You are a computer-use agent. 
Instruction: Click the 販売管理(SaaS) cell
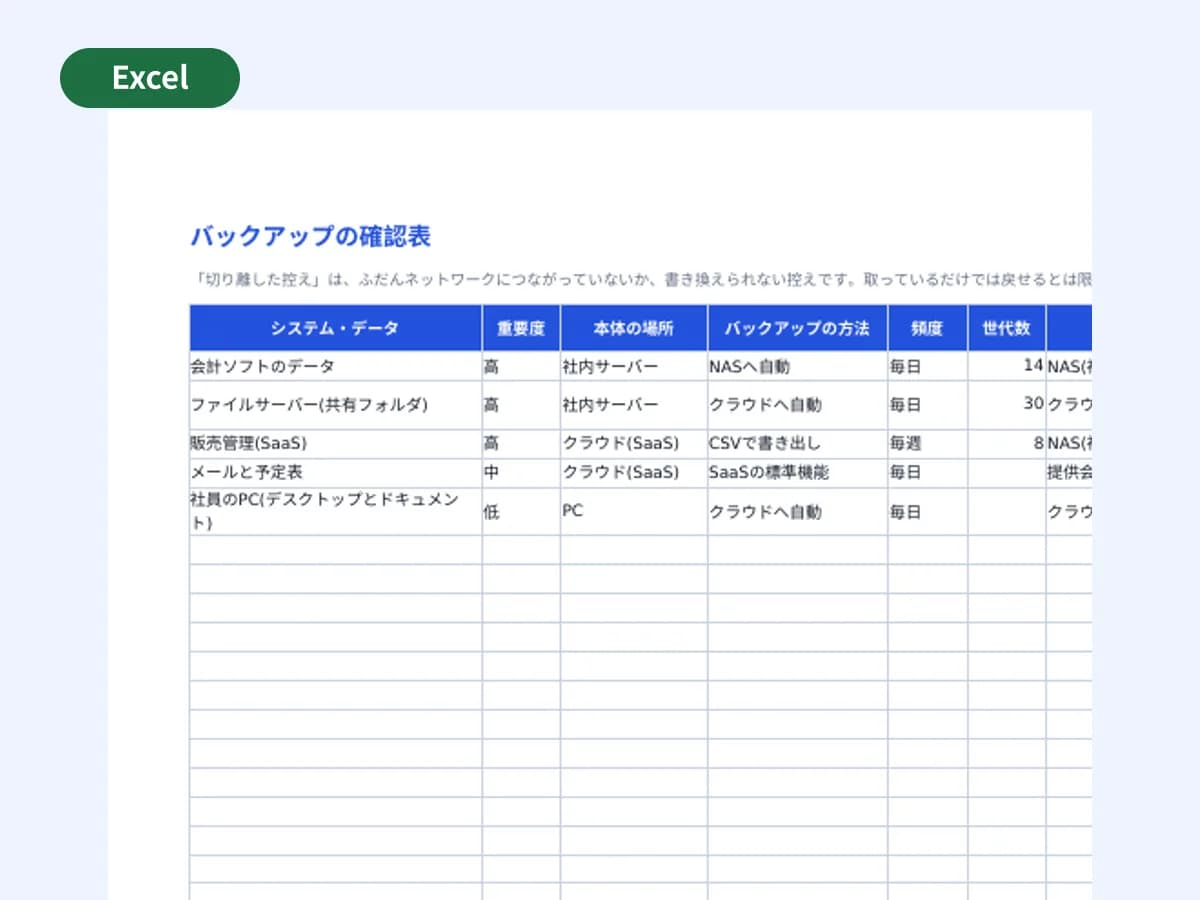(335, 444)
